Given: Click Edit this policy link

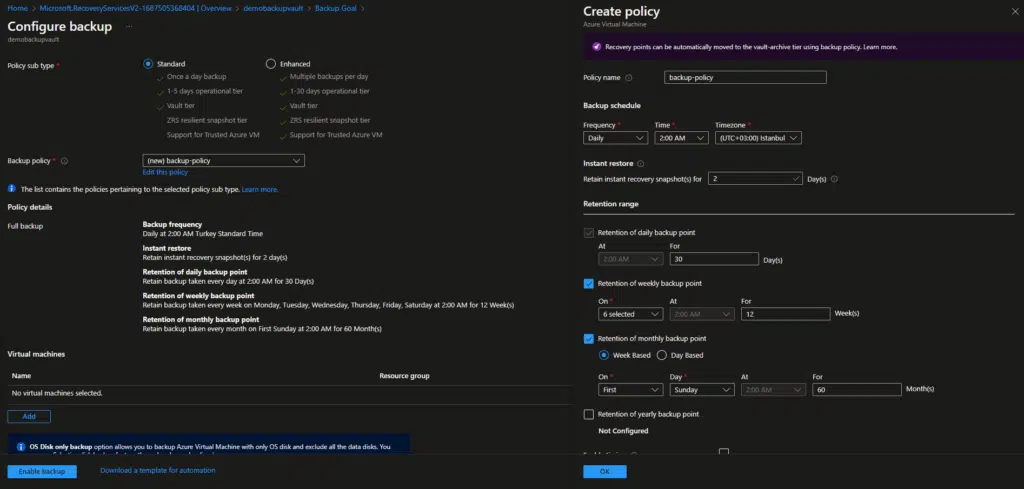Looking at the screenshot, I should (165, 172).
